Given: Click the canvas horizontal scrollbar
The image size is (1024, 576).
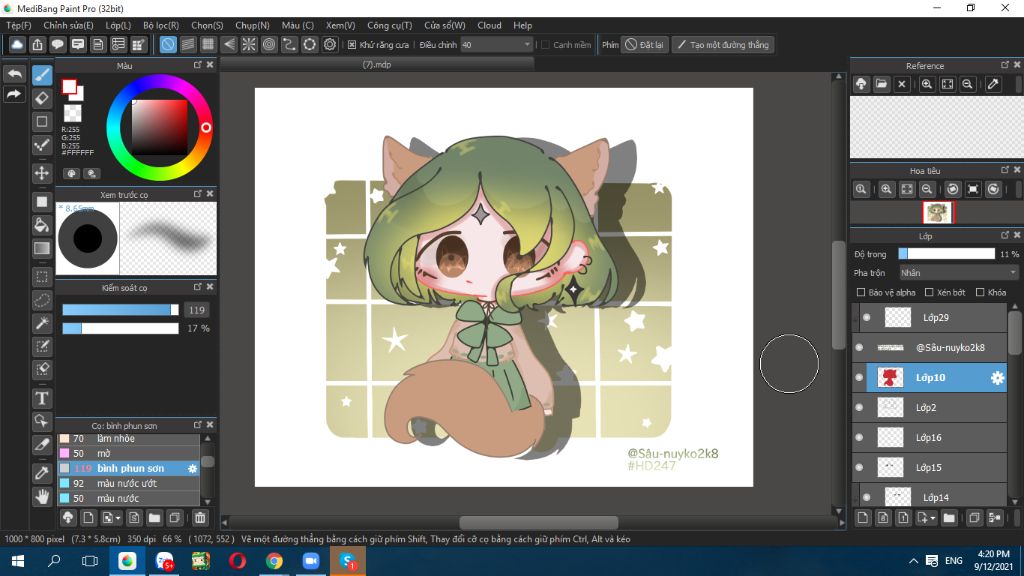Looking at the screenshot, I should pyautogui.click(x=539, y=522).
